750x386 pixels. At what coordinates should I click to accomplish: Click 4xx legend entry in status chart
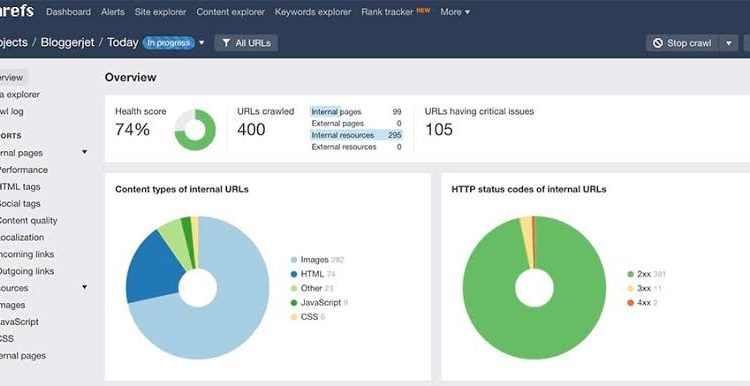643,302
